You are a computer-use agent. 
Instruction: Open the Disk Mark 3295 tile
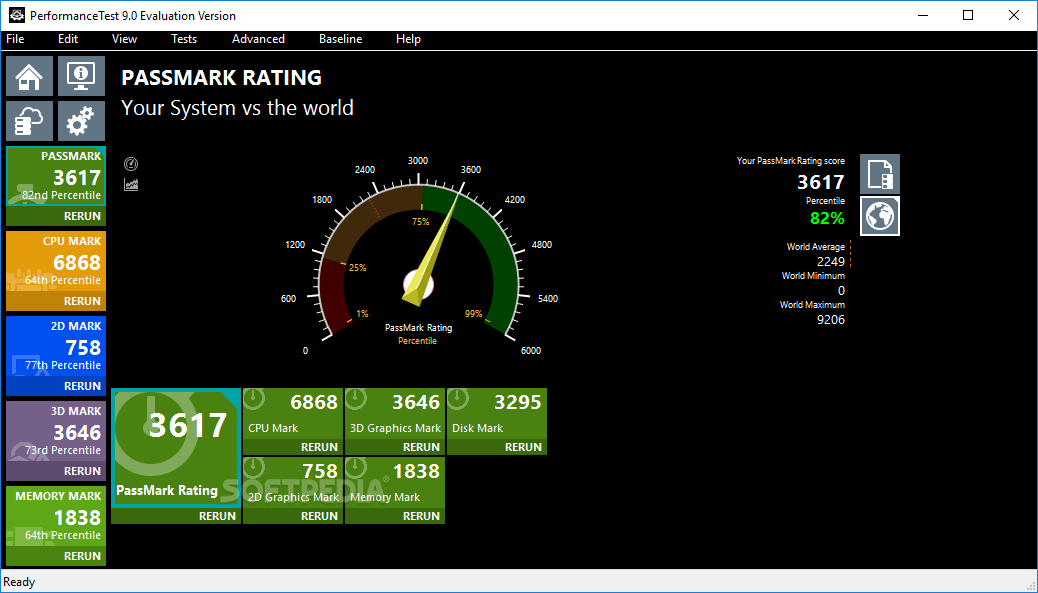point(496,414)
